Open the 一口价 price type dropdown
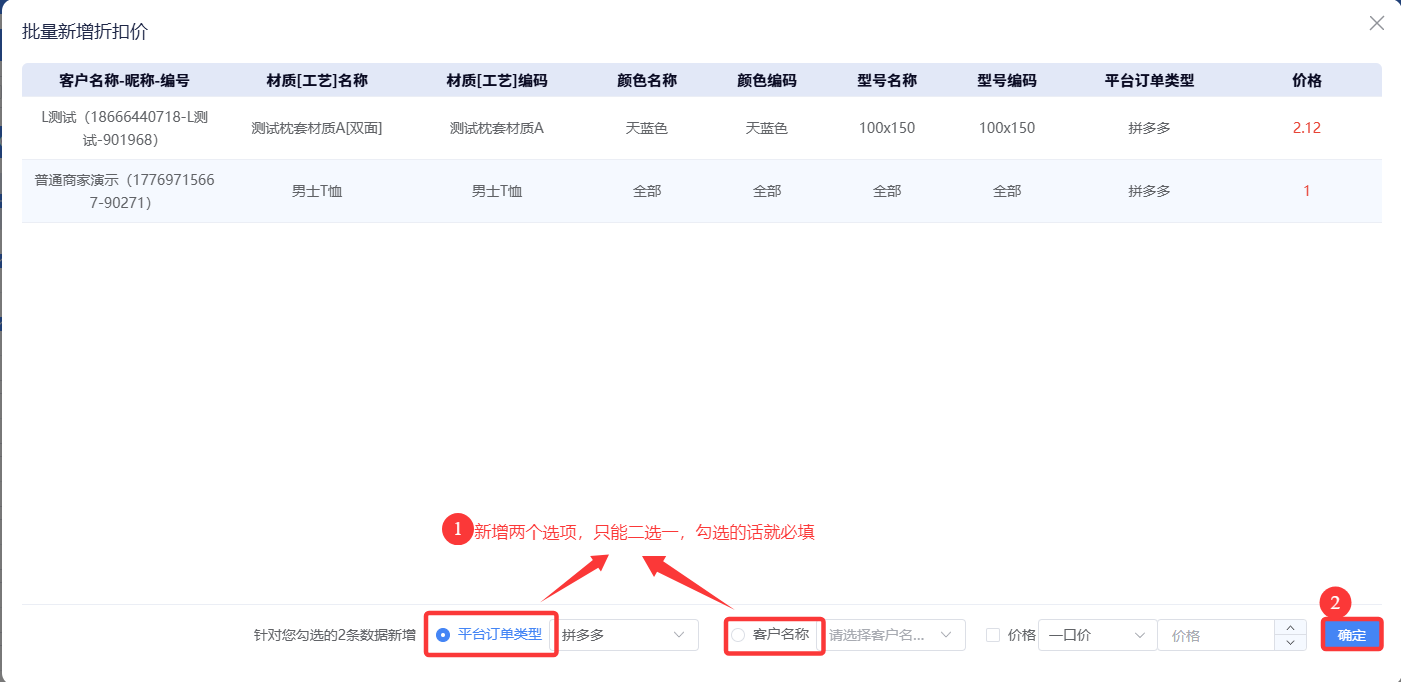Image resolution: width=1401 pixels, height=682 pixels. pos(1097,635)
